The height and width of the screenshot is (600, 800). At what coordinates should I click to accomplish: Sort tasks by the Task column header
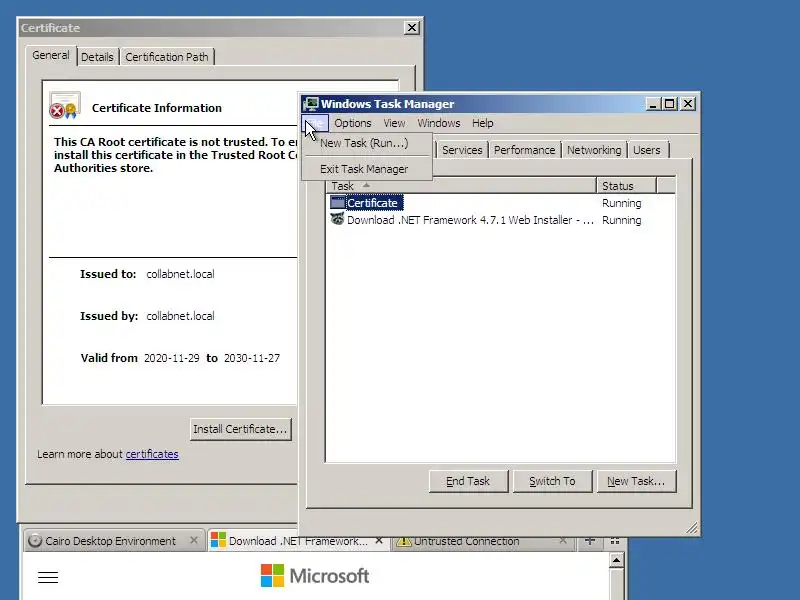(461, 186)
